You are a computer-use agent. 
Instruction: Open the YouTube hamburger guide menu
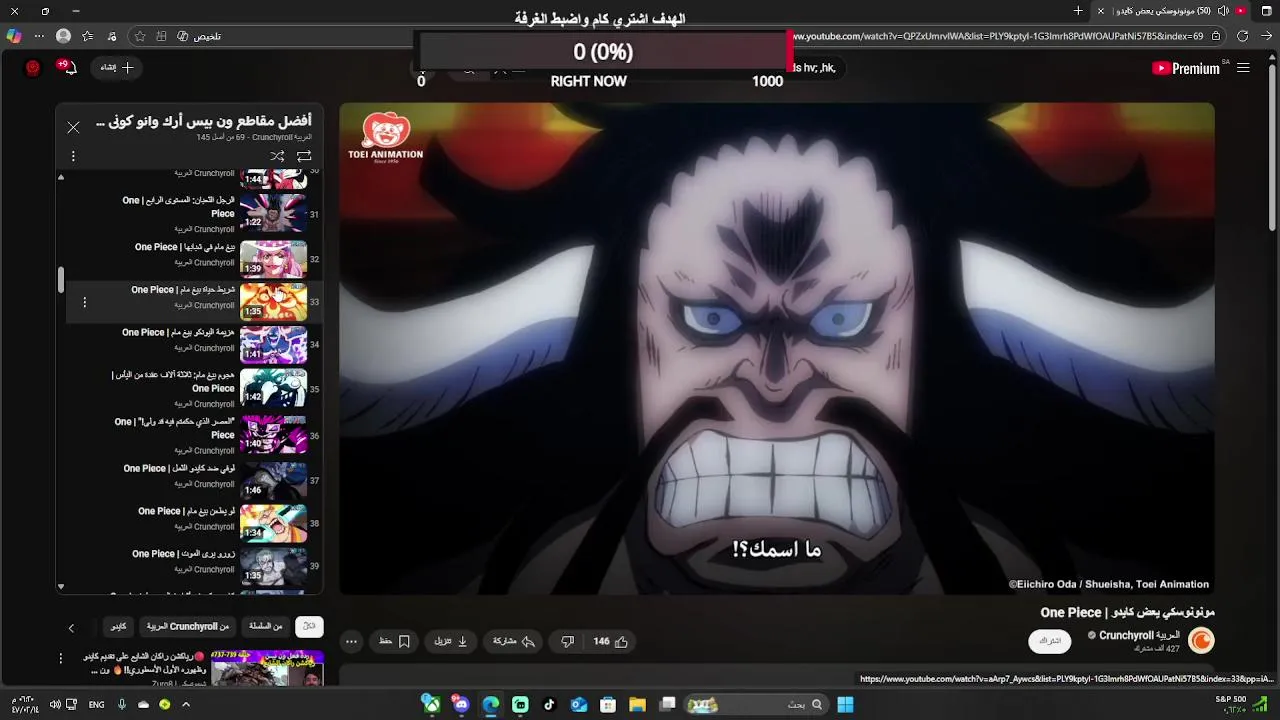tap(1243, 68)
